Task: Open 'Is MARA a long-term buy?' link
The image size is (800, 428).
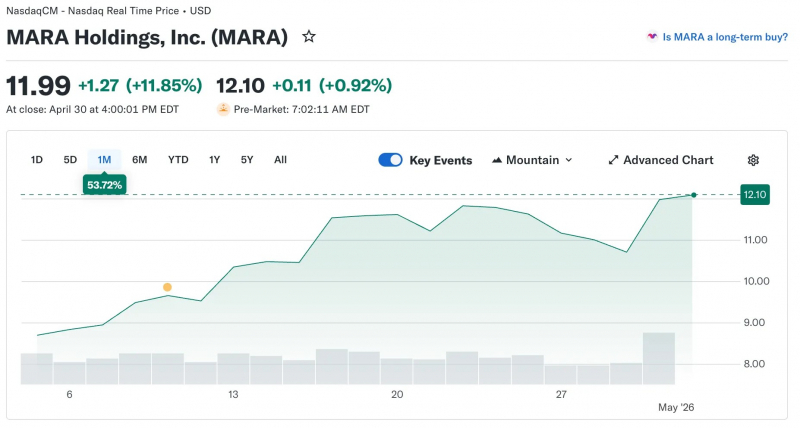Action: click(725, 37)
